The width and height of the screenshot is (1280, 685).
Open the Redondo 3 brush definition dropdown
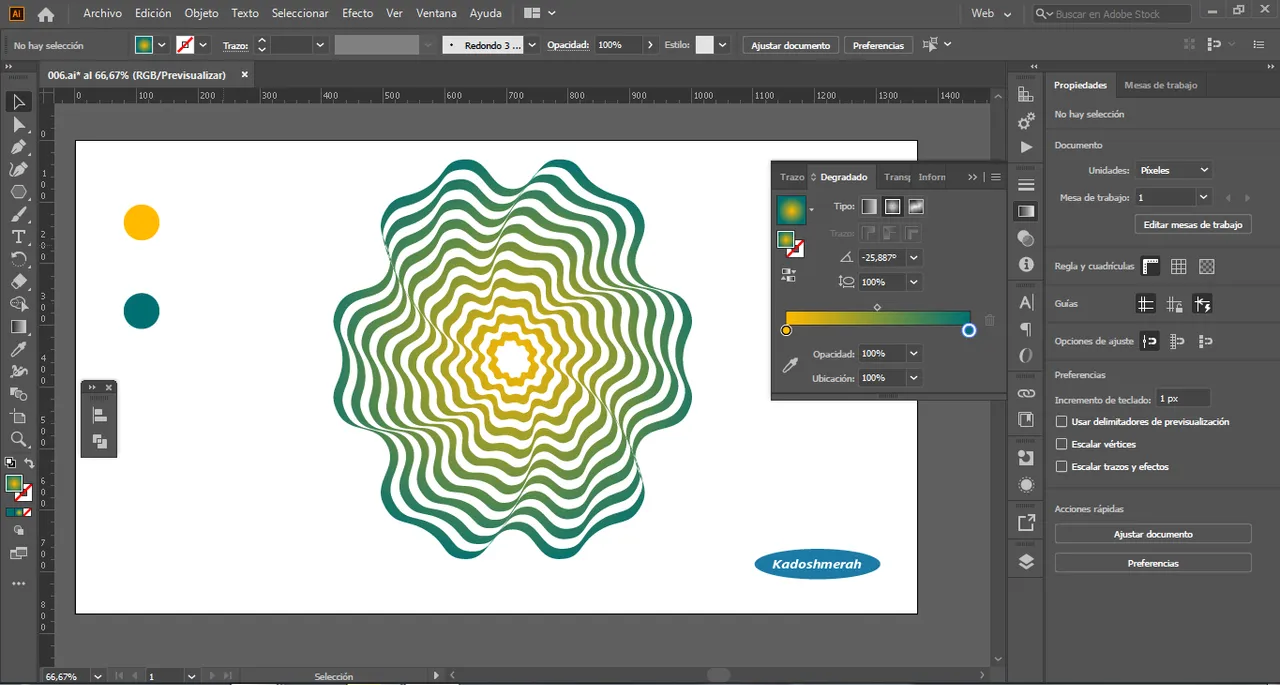[x=532, y=45]
